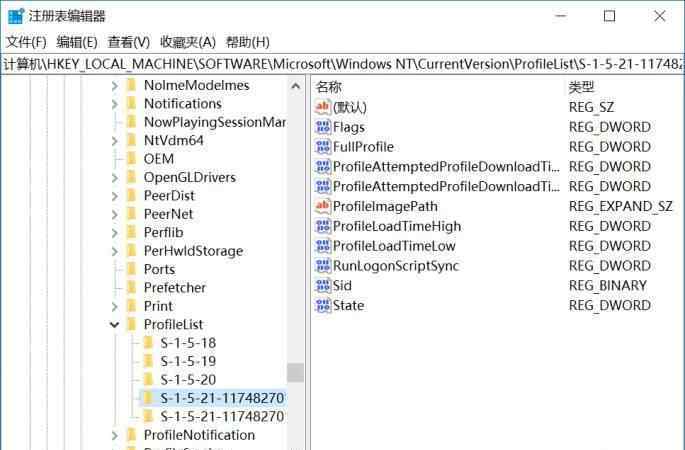The width and height of the screenshot is (685, 450).
Task: Select the Sid value name
Action: tap(342, 286)
